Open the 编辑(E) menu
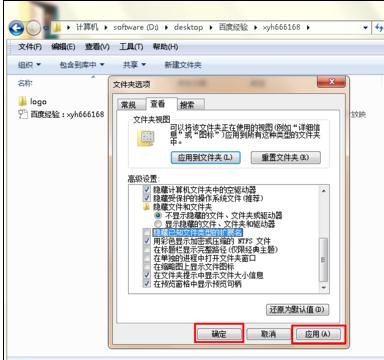This screenshot has width=384, height=360. tap(63, 47)
